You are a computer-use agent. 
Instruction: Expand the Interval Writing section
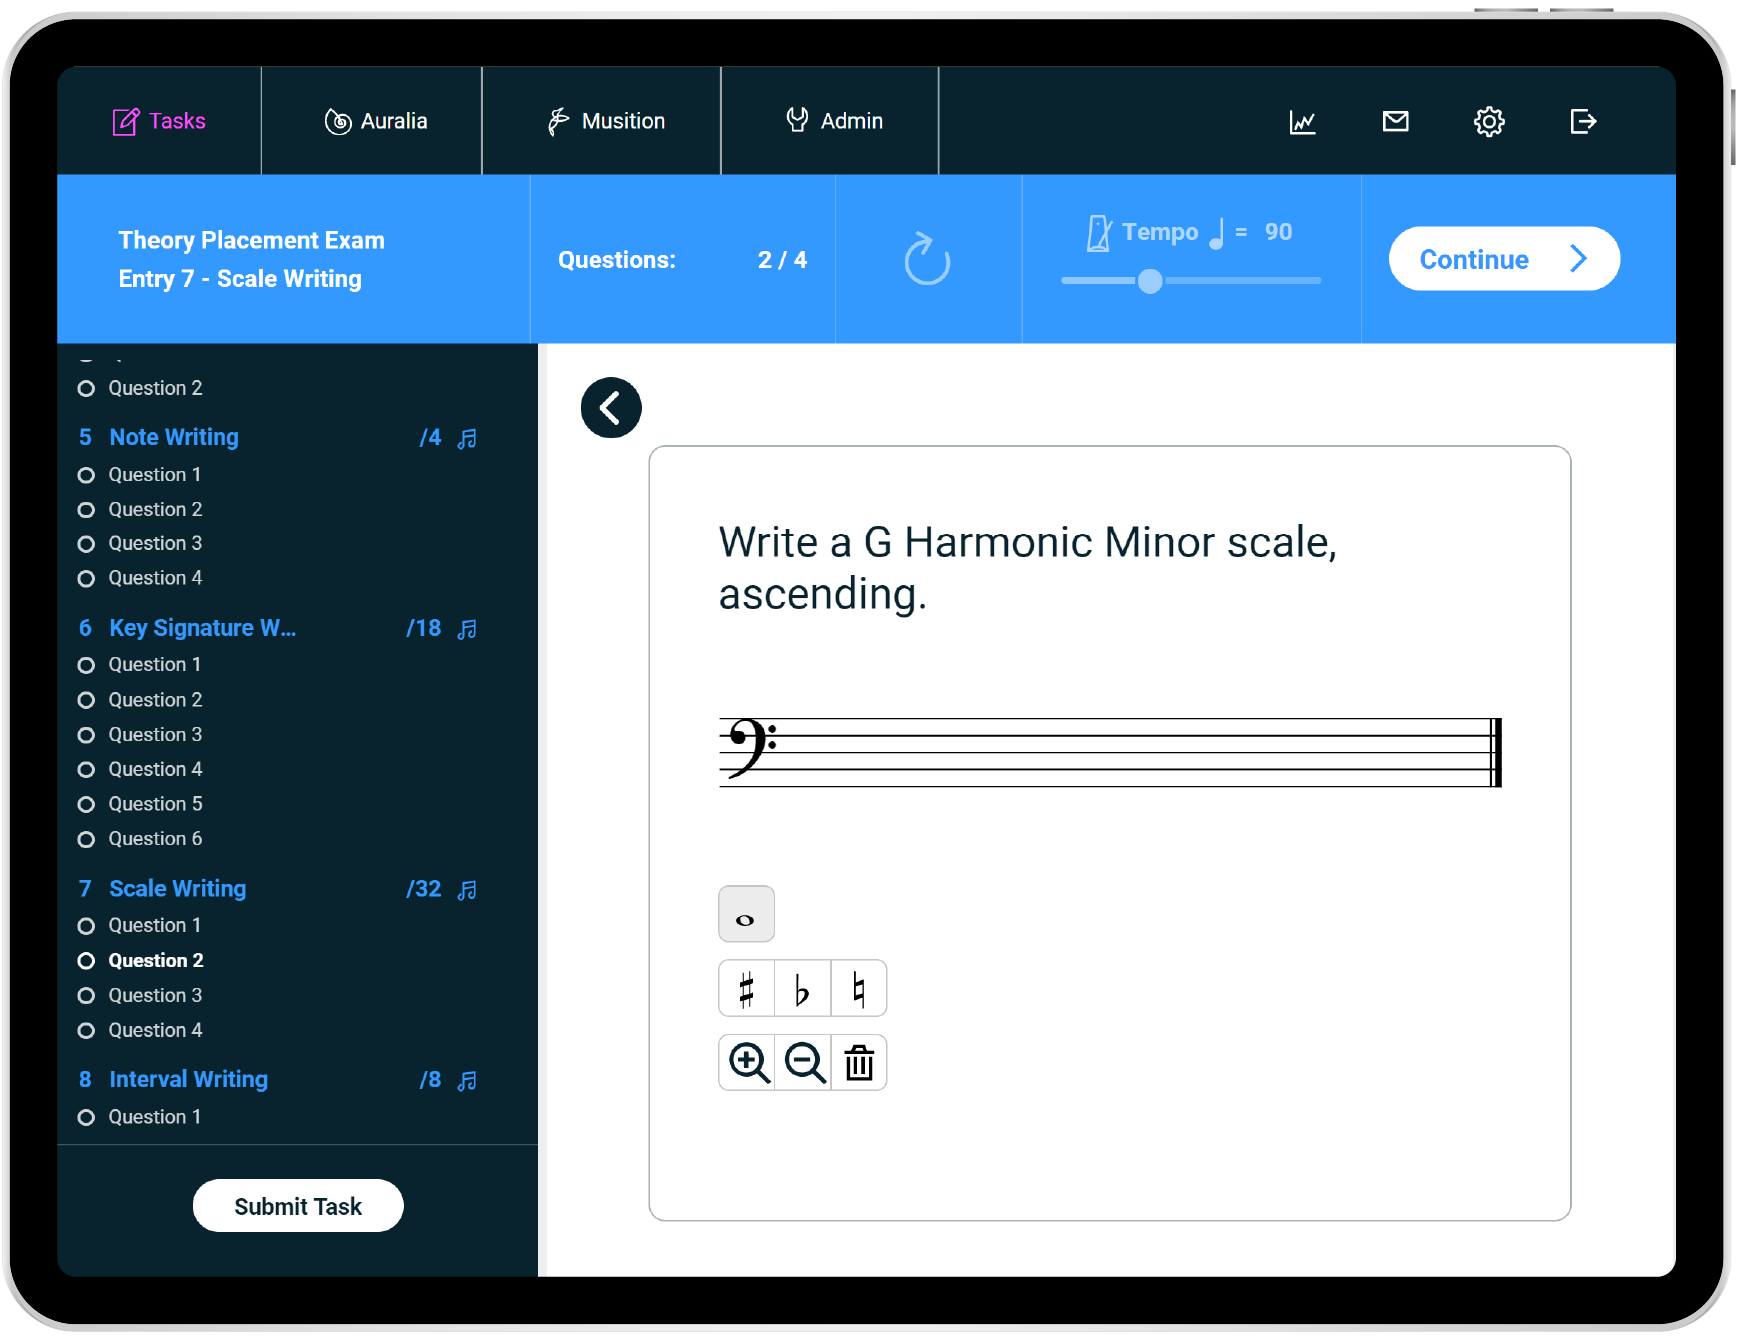pyautogui.click(x=188, y=1079)
